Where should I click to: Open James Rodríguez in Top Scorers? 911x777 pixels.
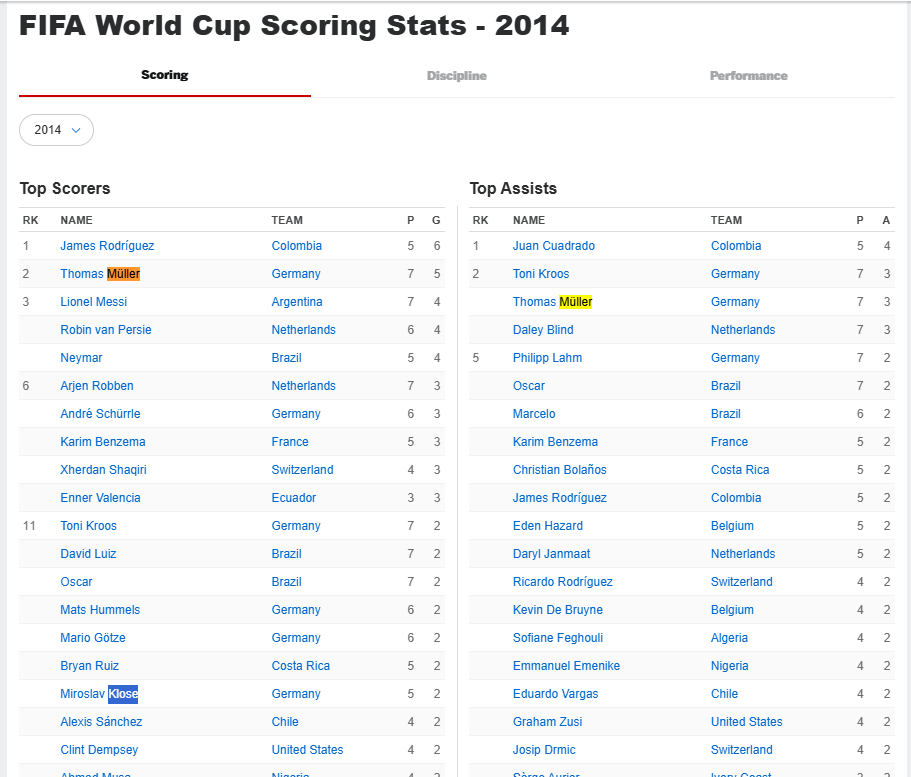[107, 246]
